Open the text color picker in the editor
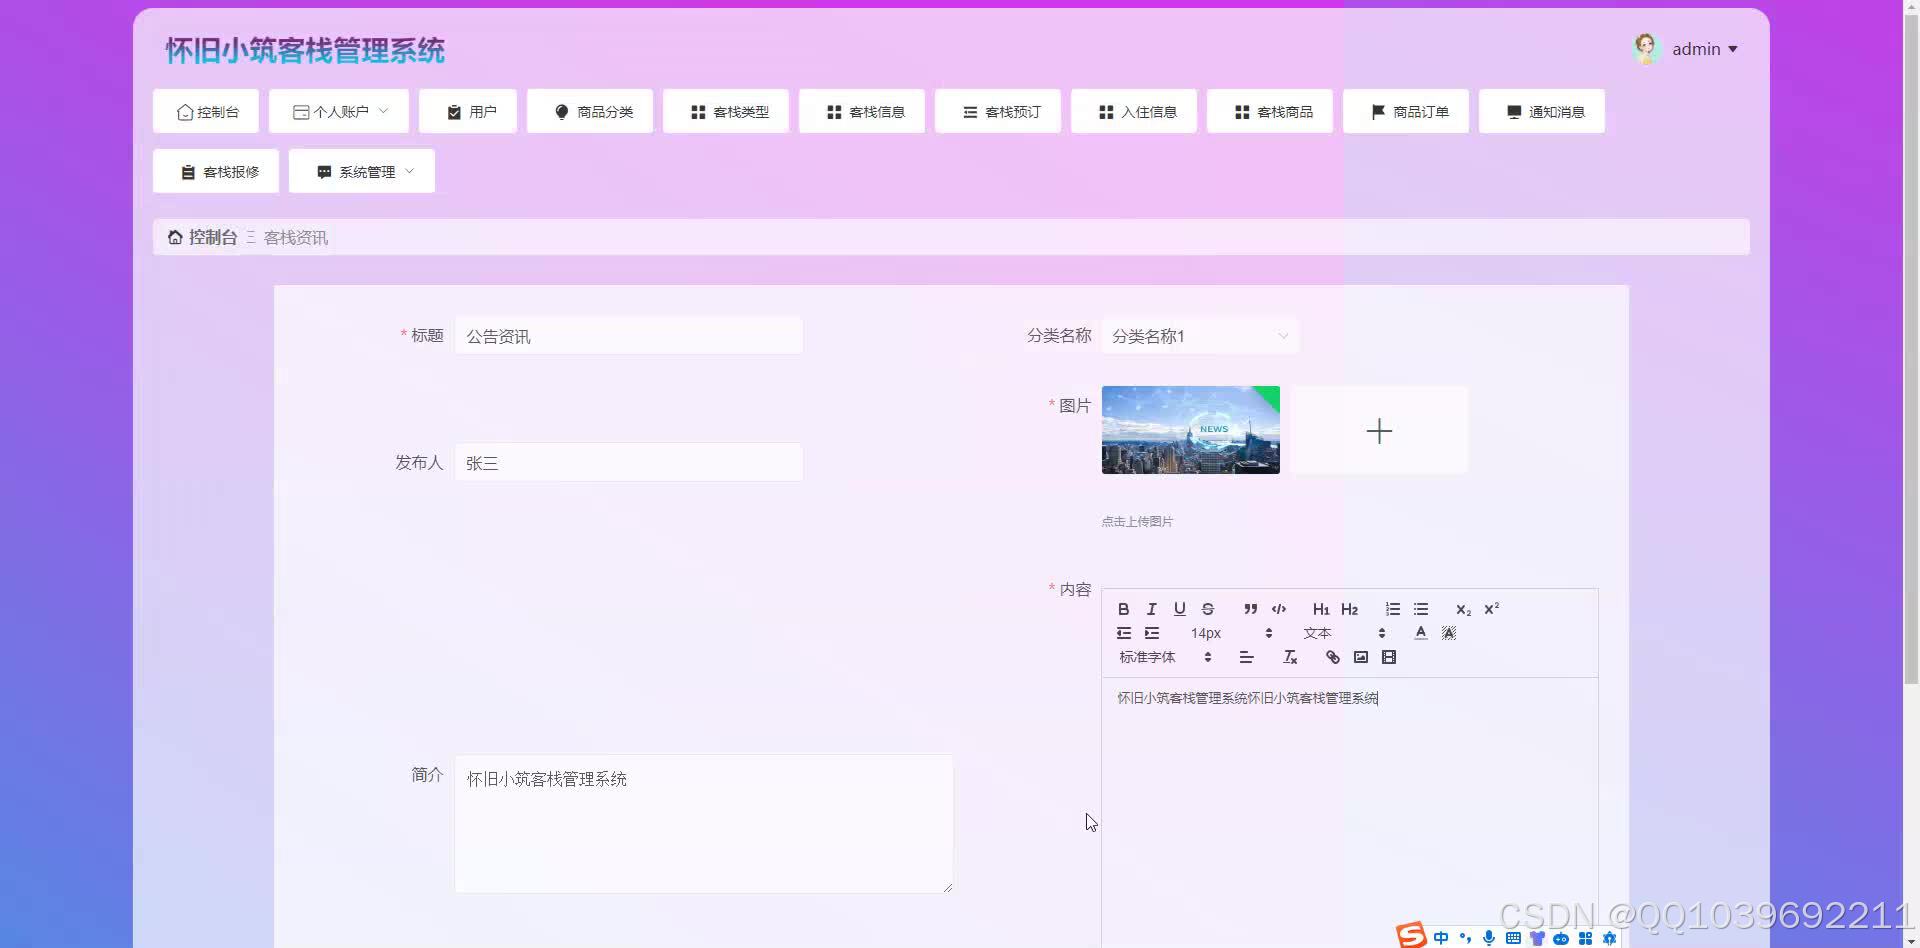The width and height of the screenshot is (1920, 948). pos(1421,632)
